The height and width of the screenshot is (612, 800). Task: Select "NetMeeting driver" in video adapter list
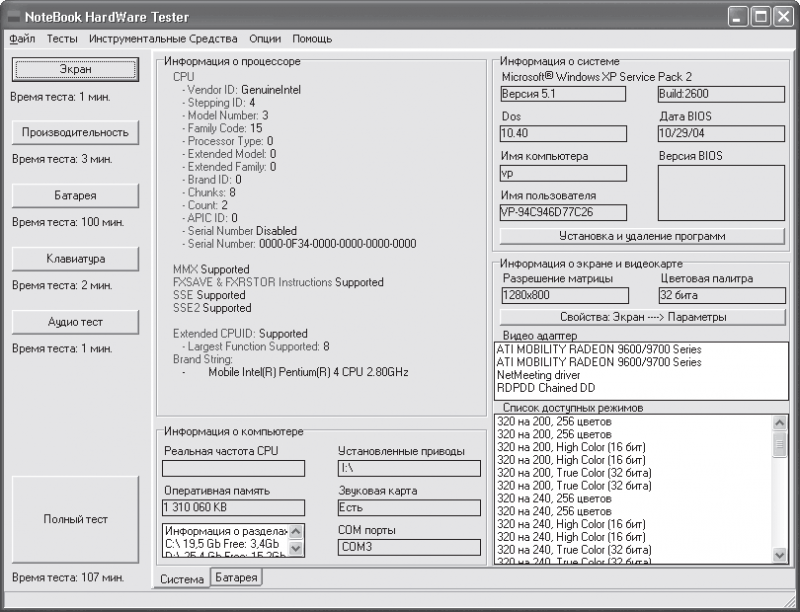pyautogui.click(x=539, y=375)
